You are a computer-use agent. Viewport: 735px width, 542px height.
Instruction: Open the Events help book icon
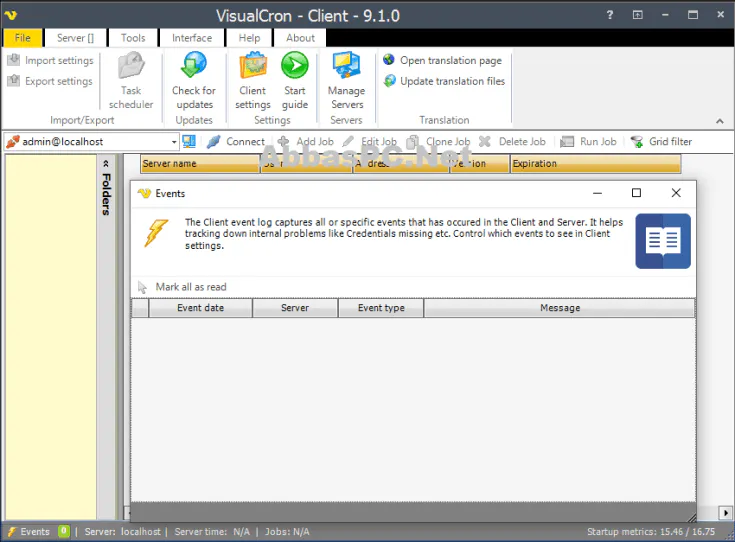[663, 241]
